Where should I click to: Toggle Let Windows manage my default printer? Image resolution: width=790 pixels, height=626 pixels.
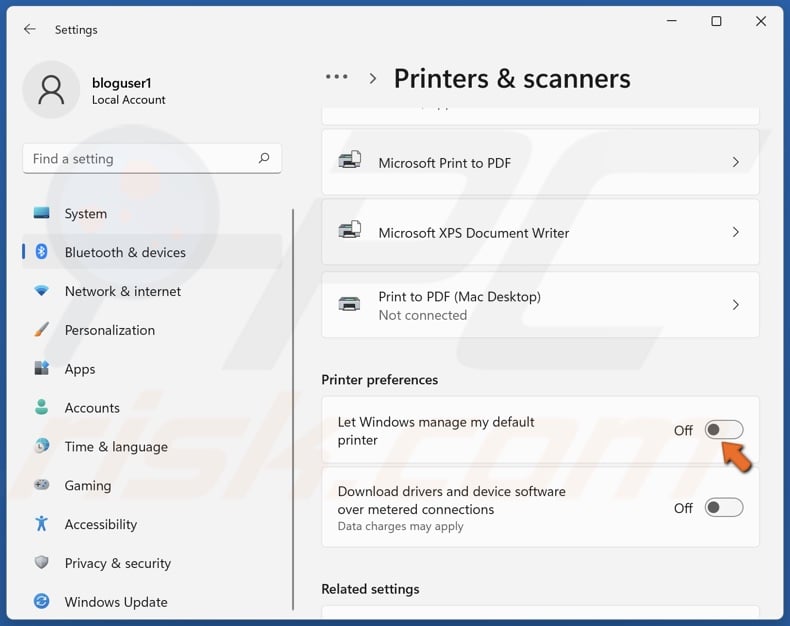click(723, 429)
